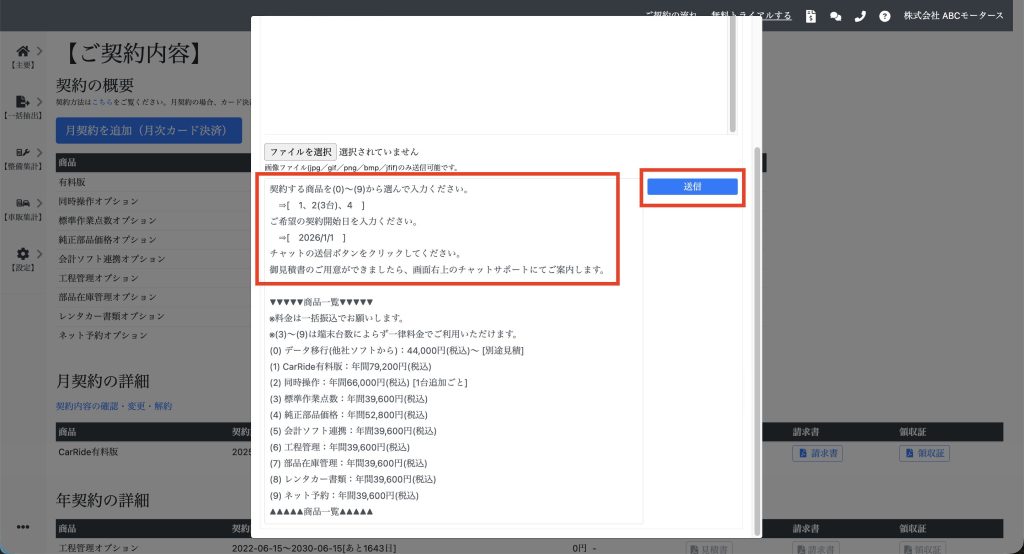Click the invoice dollar icon in top bar
Screen dimensions: 1024x554
(x=811, y=16)
